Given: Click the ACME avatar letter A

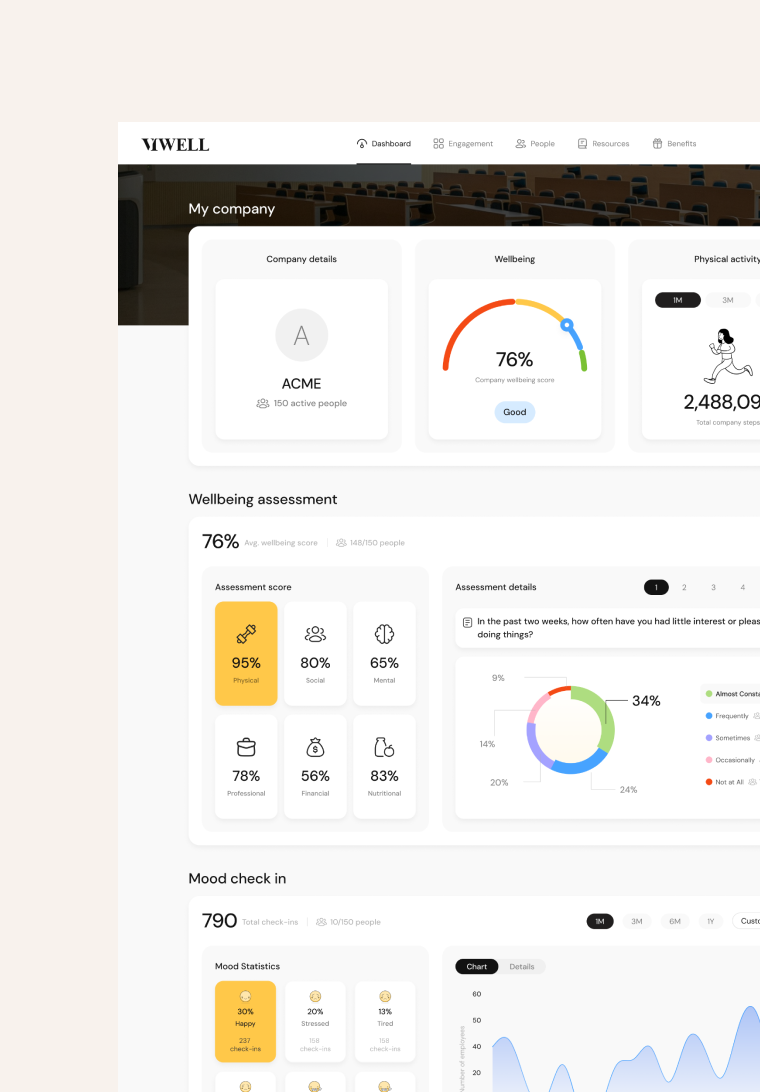Looking at the screenshot, I should [x=302, y=336].
